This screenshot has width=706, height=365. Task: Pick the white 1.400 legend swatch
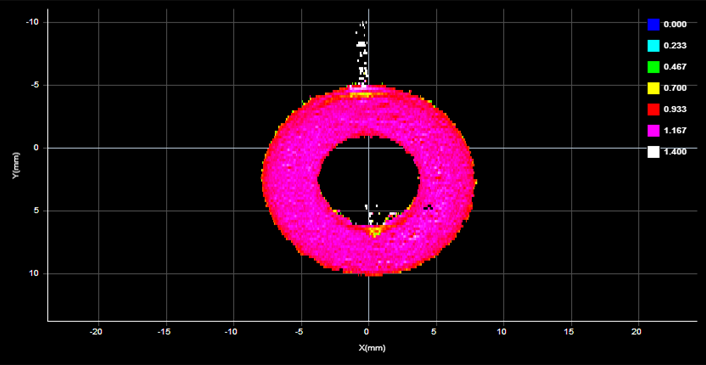653,152
